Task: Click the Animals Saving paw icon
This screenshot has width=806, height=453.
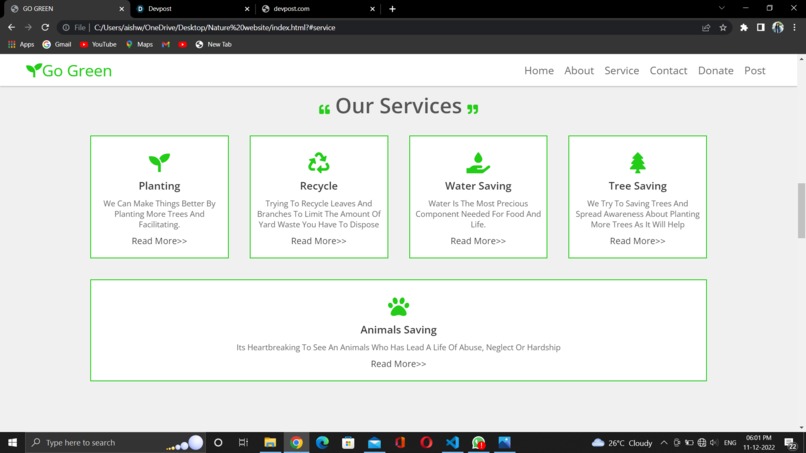Action: tap(398, 306)
